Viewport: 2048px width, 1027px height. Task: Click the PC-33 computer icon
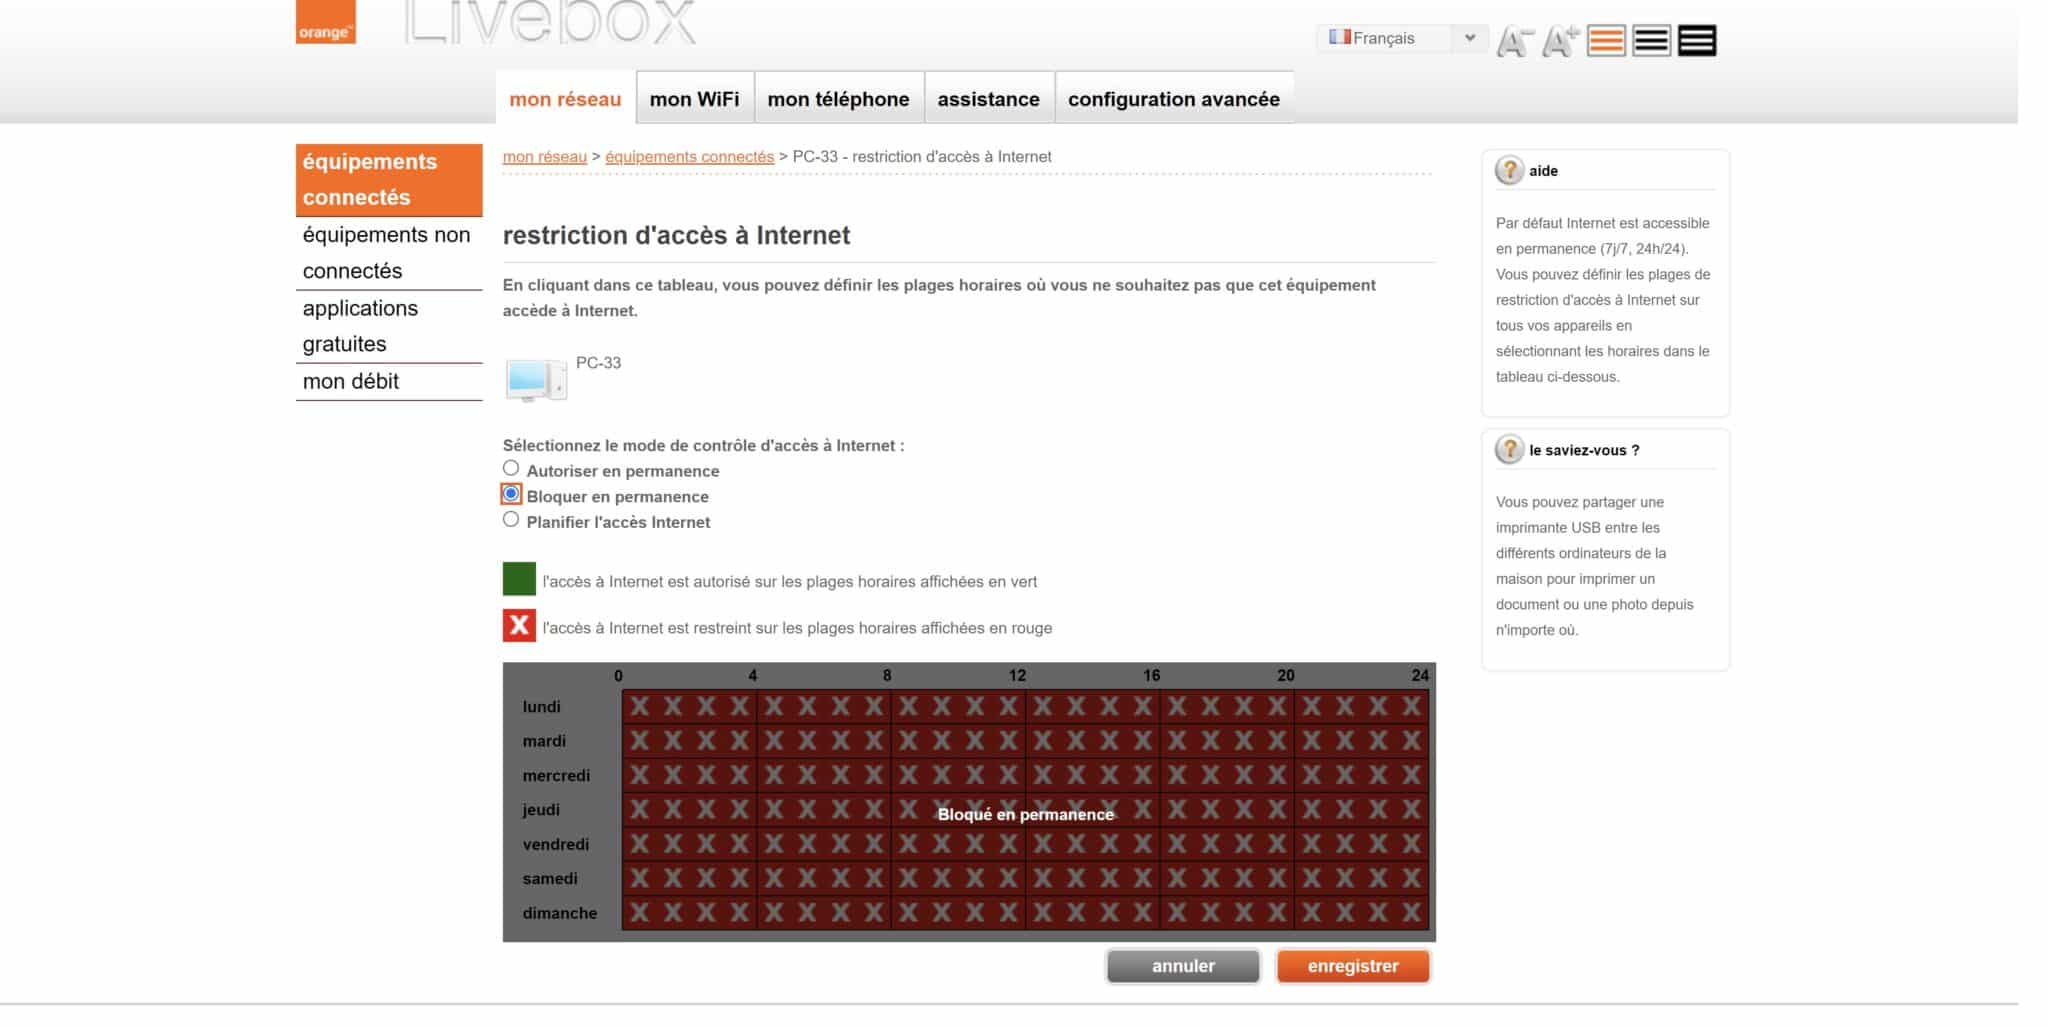536,380
